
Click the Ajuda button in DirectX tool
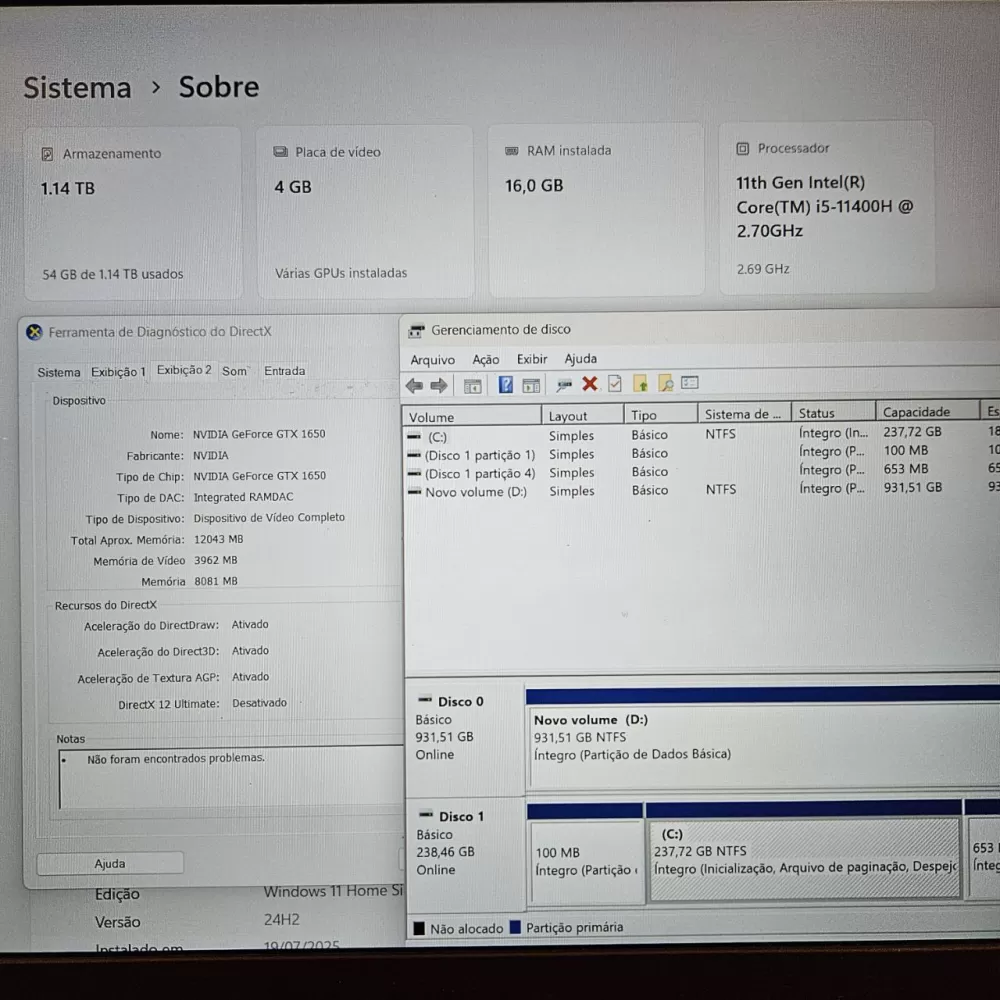(110, 864)
